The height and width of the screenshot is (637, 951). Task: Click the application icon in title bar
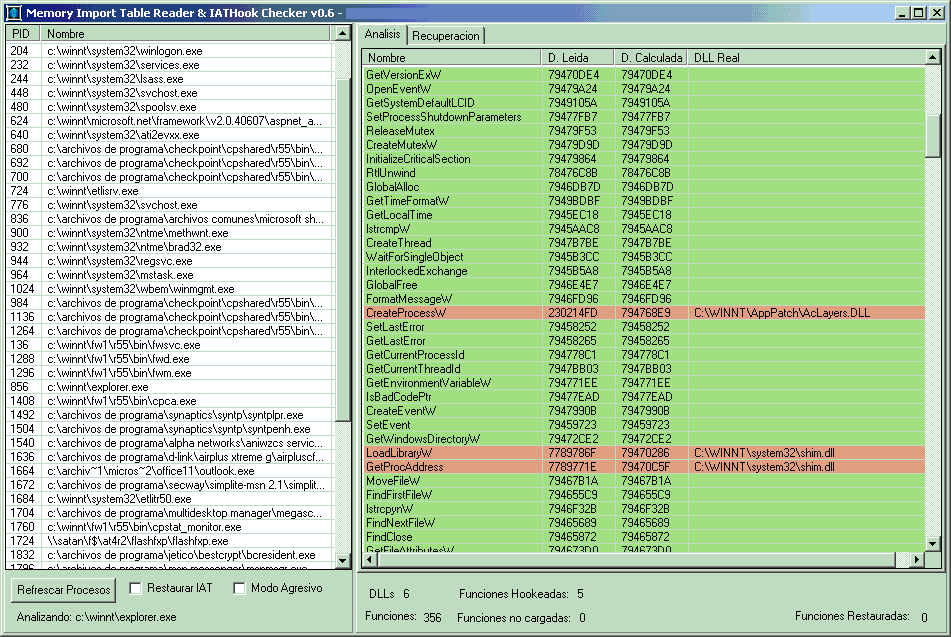coord(13,12)
